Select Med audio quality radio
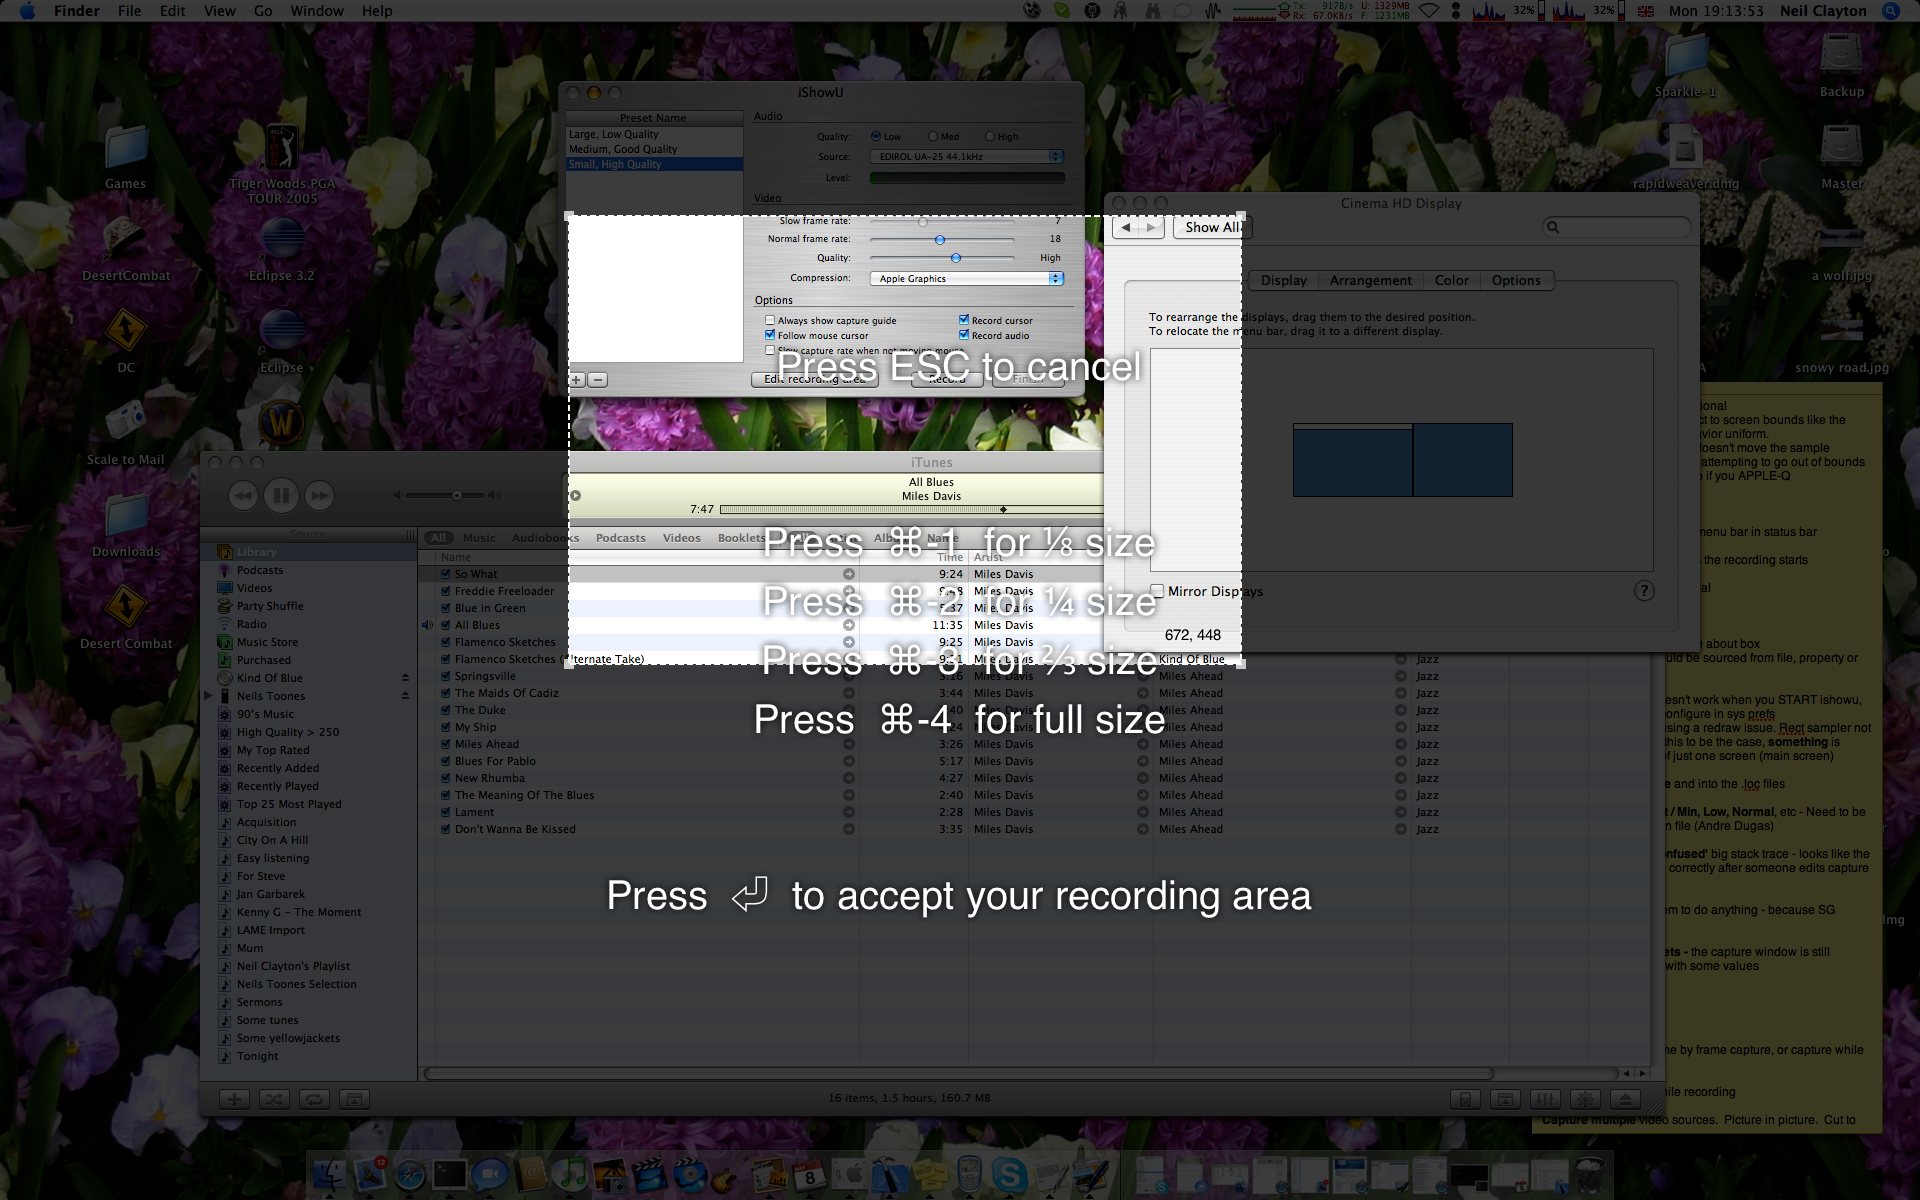This screenshot has width=1920, height=1200. coord(933,137)
